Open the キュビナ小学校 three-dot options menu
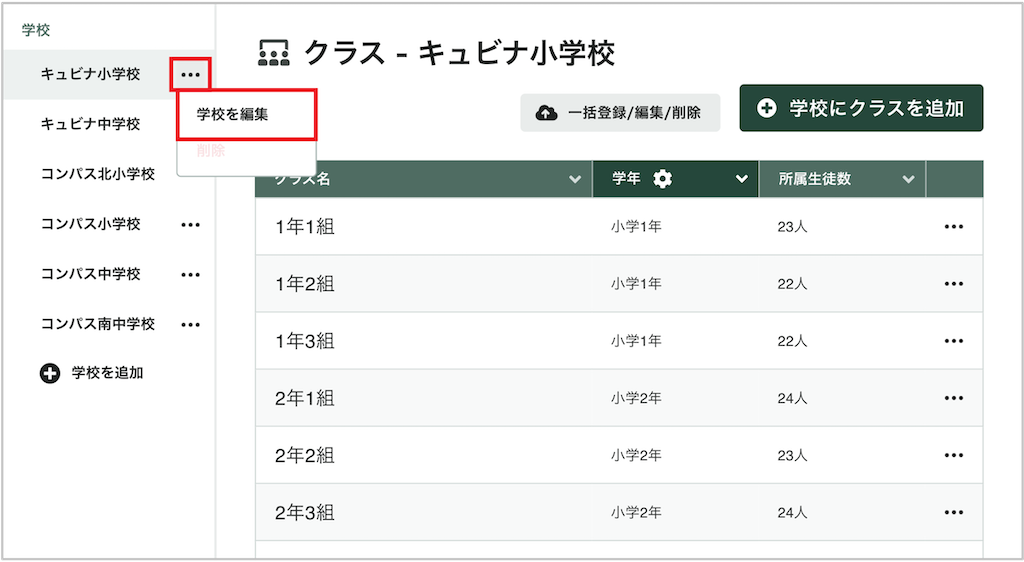This screenshot has width=1024, height=562. [x=190, y=75]
